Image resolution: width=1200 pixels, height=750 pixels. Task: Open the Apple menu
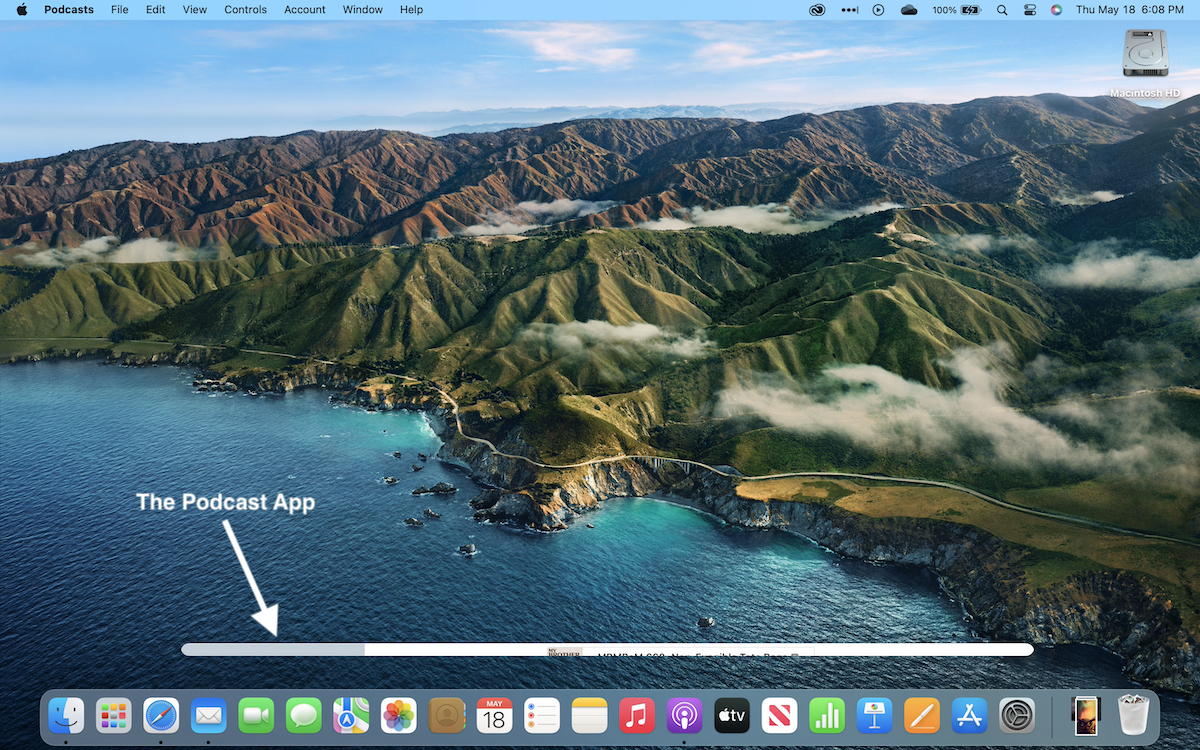point(22,9)
